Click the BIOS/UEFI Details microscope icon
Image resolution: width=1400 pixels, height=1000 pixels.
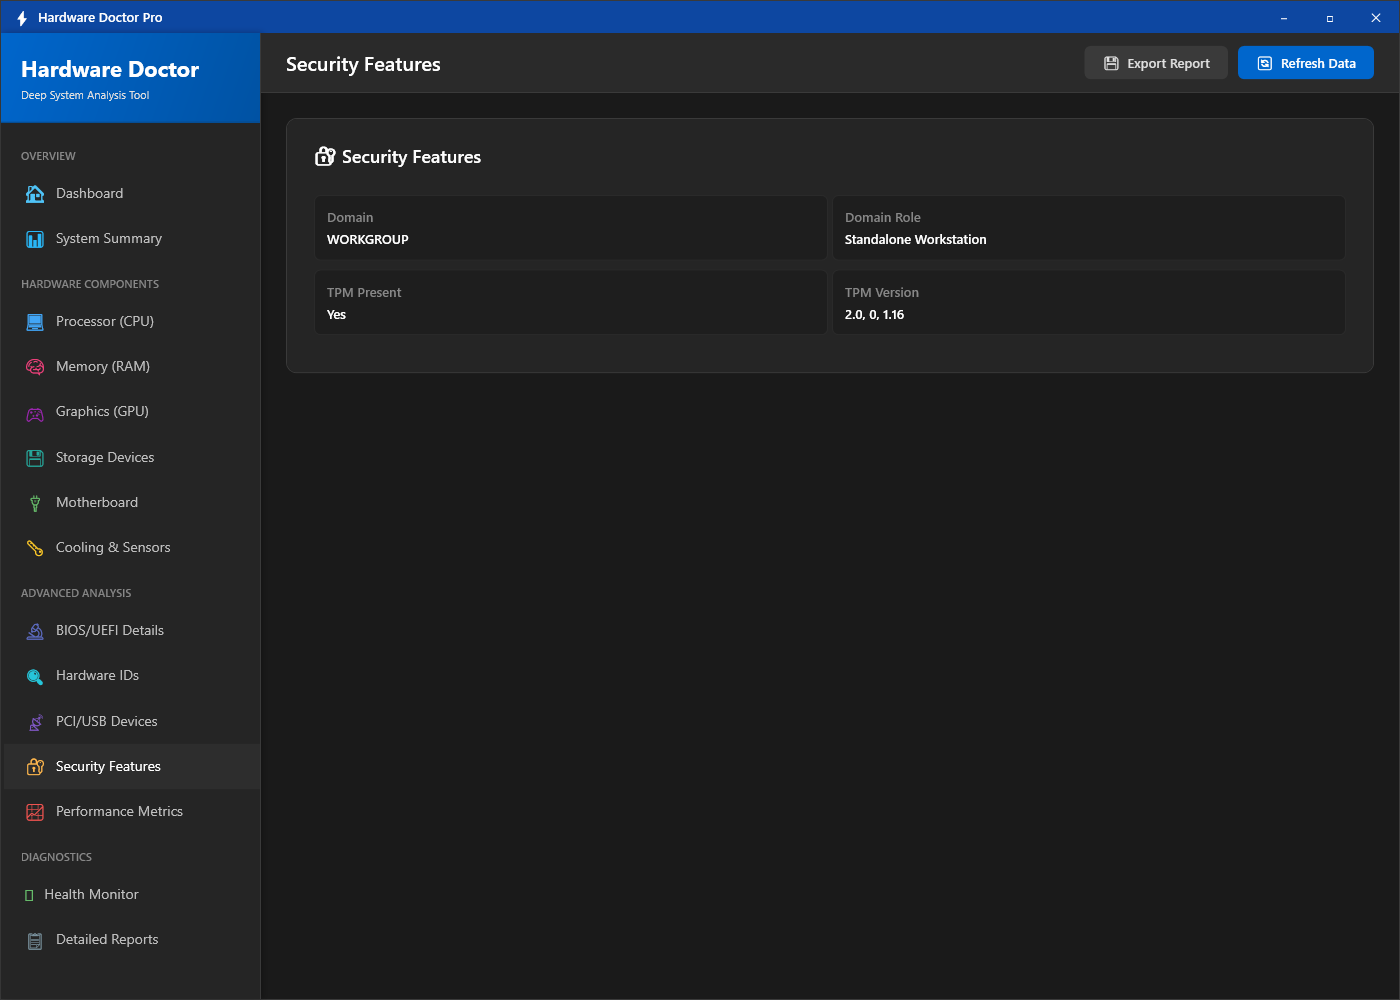(x=35, y=631)
